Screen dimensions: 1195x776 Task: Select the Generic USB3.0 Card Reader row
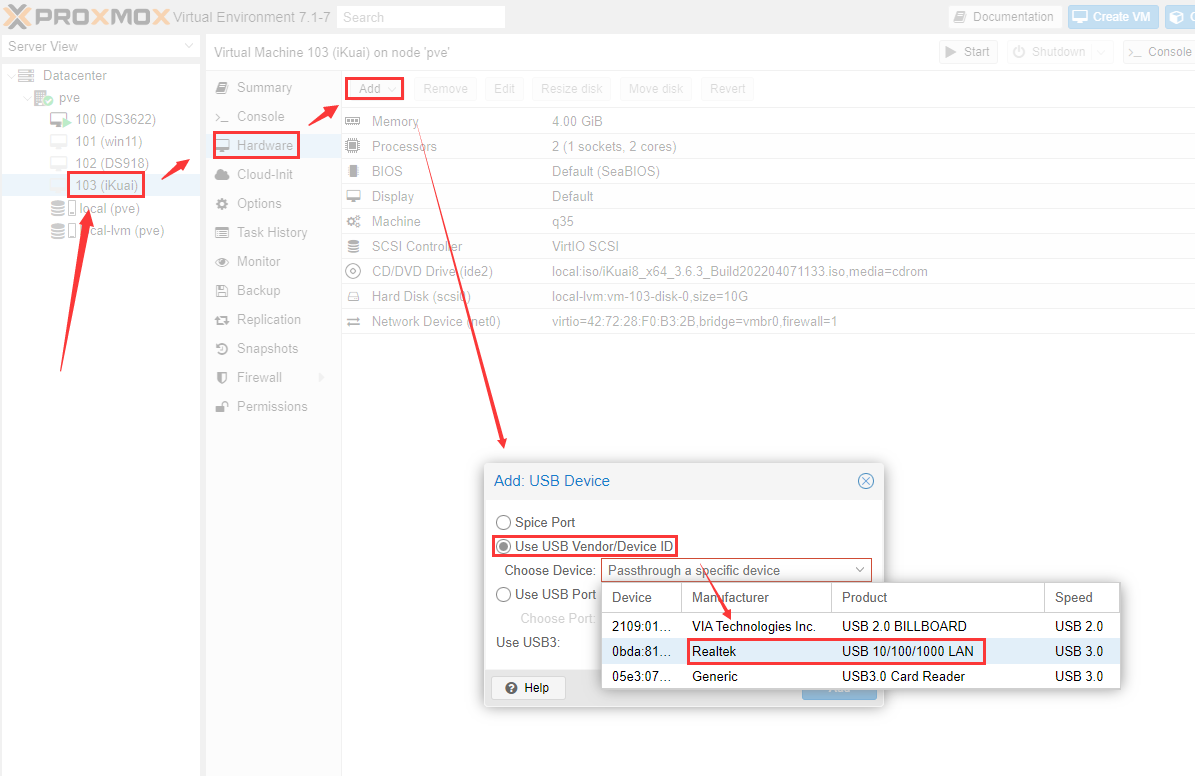click(860, 676)
